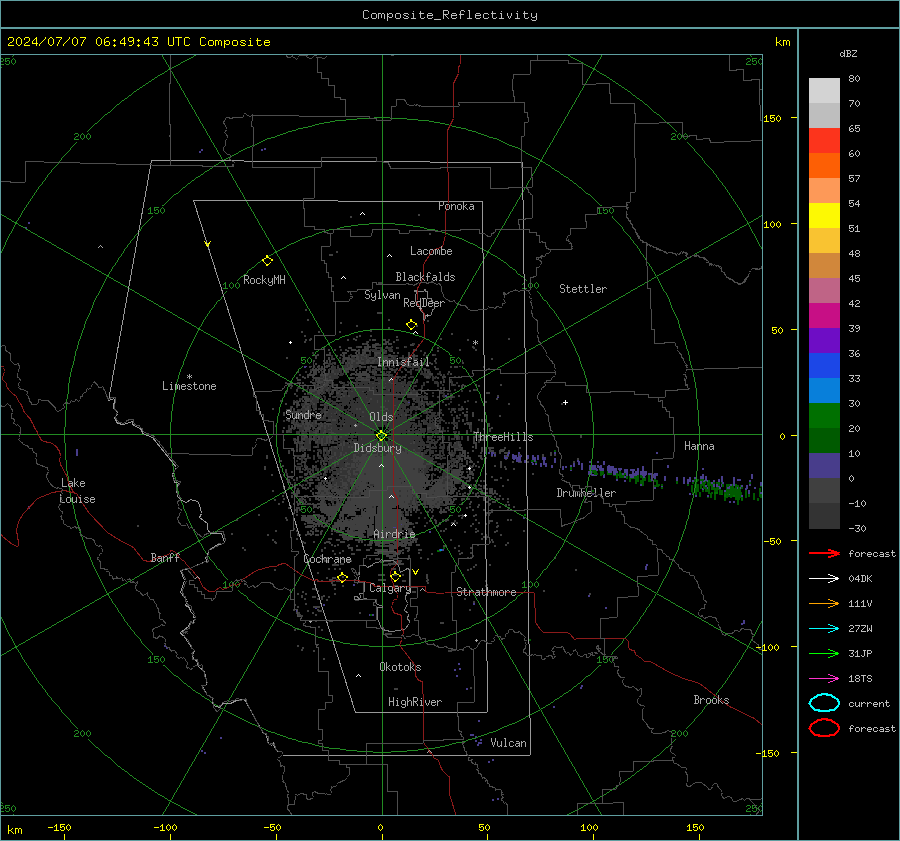Click the cyan current ellipse icon
900x841 pixels.
(824, 703)
